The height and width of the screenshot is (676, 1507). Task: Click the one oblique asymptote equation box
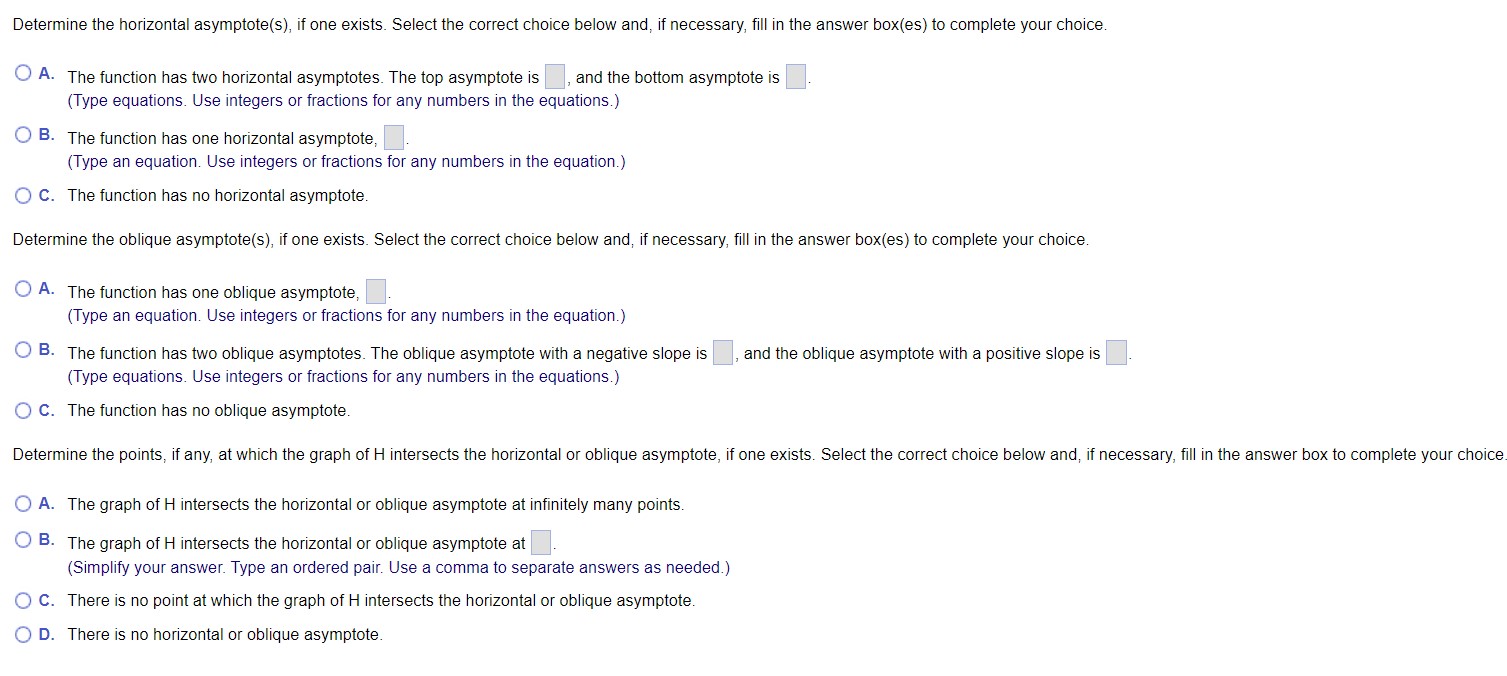375,291
